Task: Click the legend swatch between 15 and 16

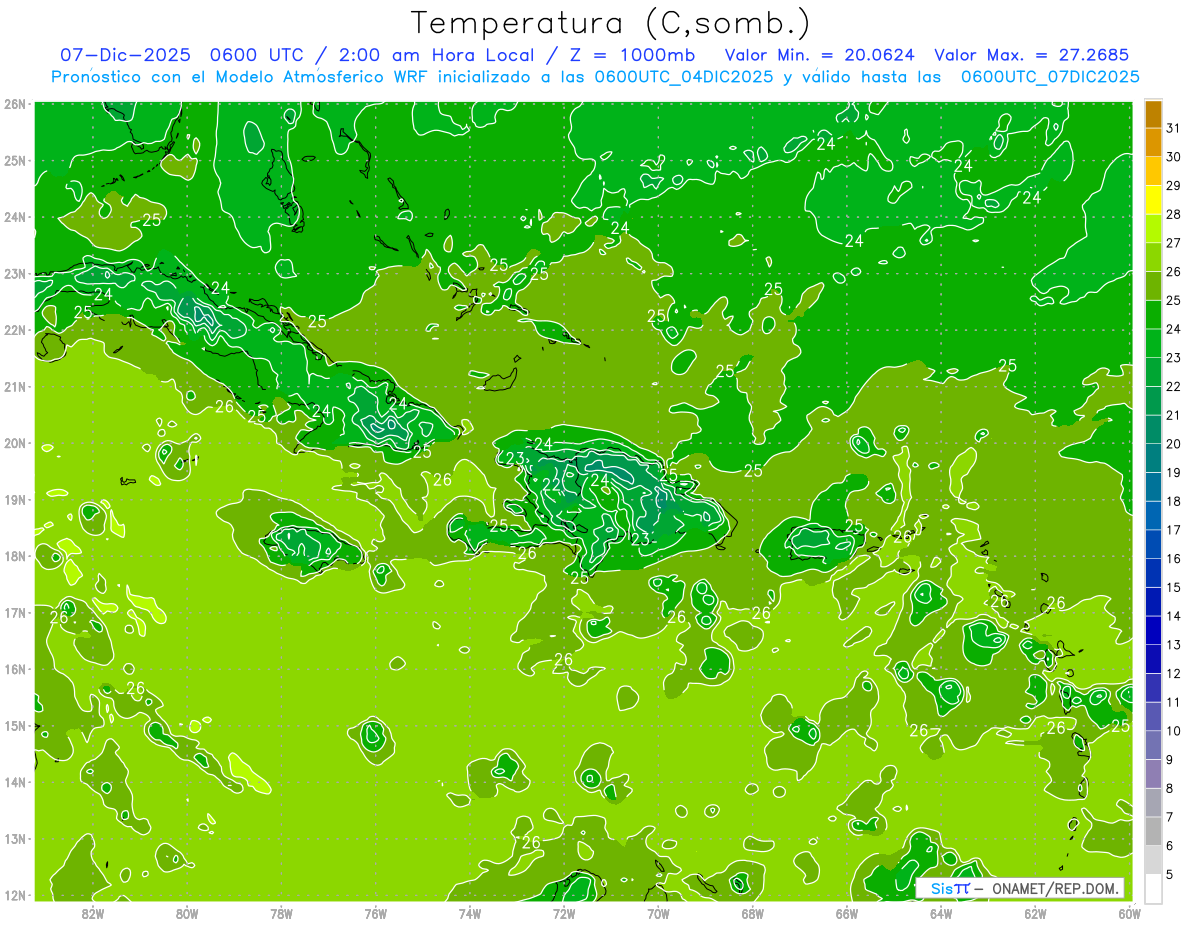Action: tap(1153, 574)
